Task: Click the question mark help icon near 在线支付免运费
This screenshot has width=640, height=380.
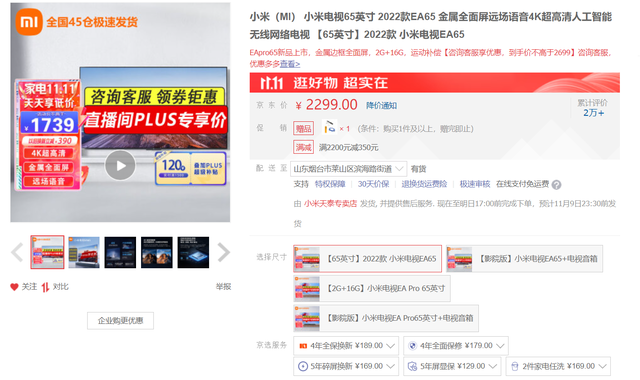Action: (556, 185)
